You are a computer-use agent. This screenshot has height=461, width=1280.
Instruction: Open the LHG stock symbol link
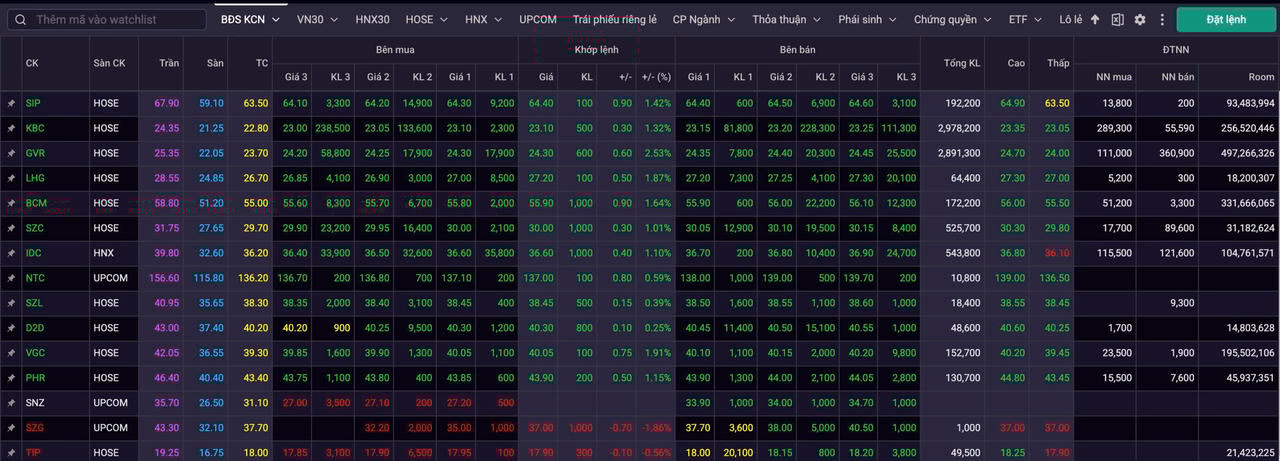point(34,178)
